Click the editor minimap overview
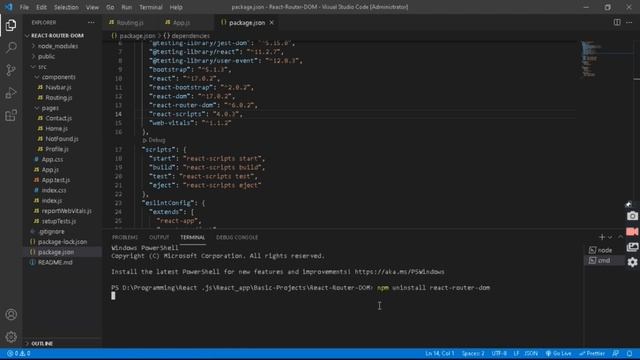 click(x=591, y=59)
